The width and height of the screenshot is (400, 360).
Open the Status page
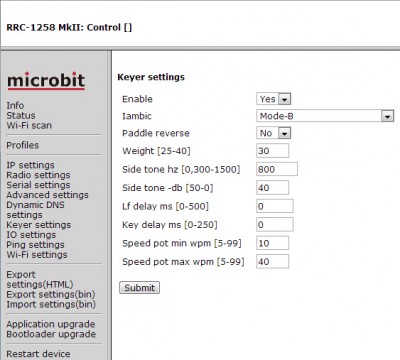point(21,115)
